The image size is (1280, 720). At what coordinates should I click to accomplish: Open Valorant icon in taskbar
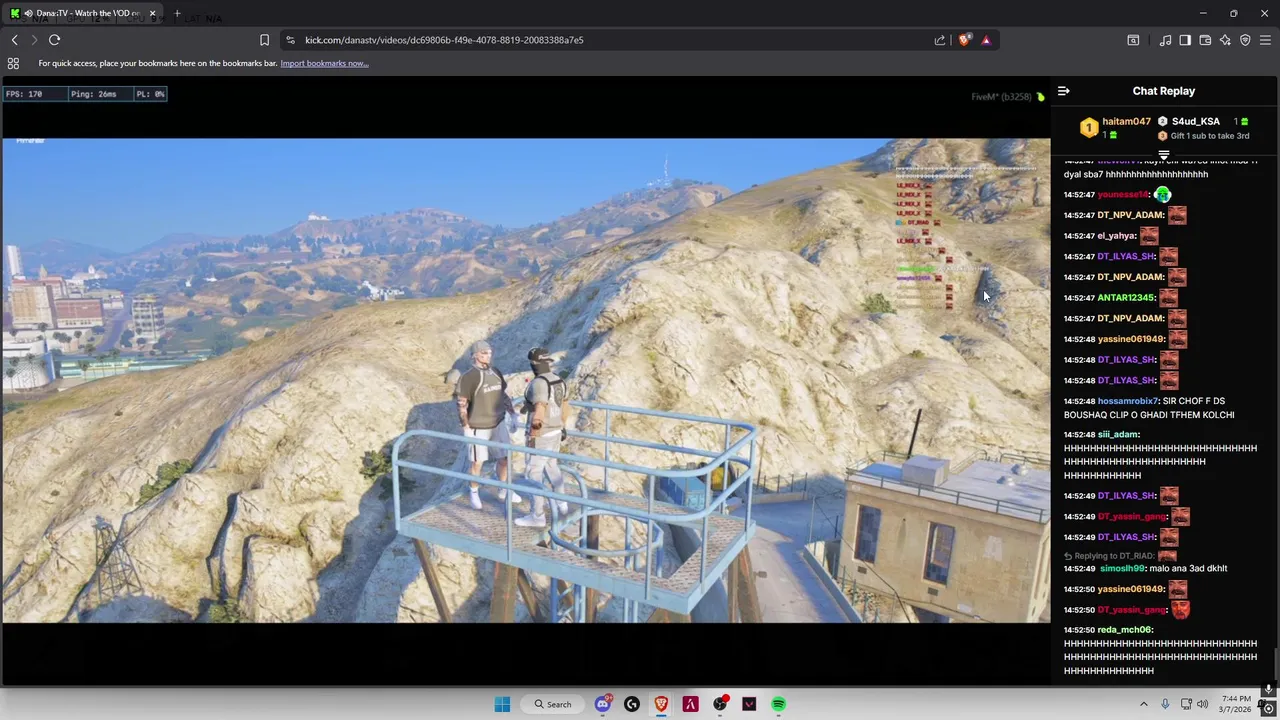point(749,704)
